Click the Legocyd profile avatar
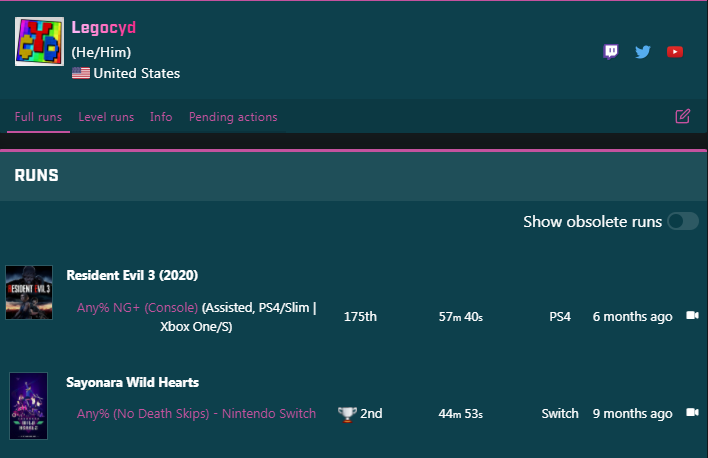Screen dimensions: 708x458 tap(39, 42)
